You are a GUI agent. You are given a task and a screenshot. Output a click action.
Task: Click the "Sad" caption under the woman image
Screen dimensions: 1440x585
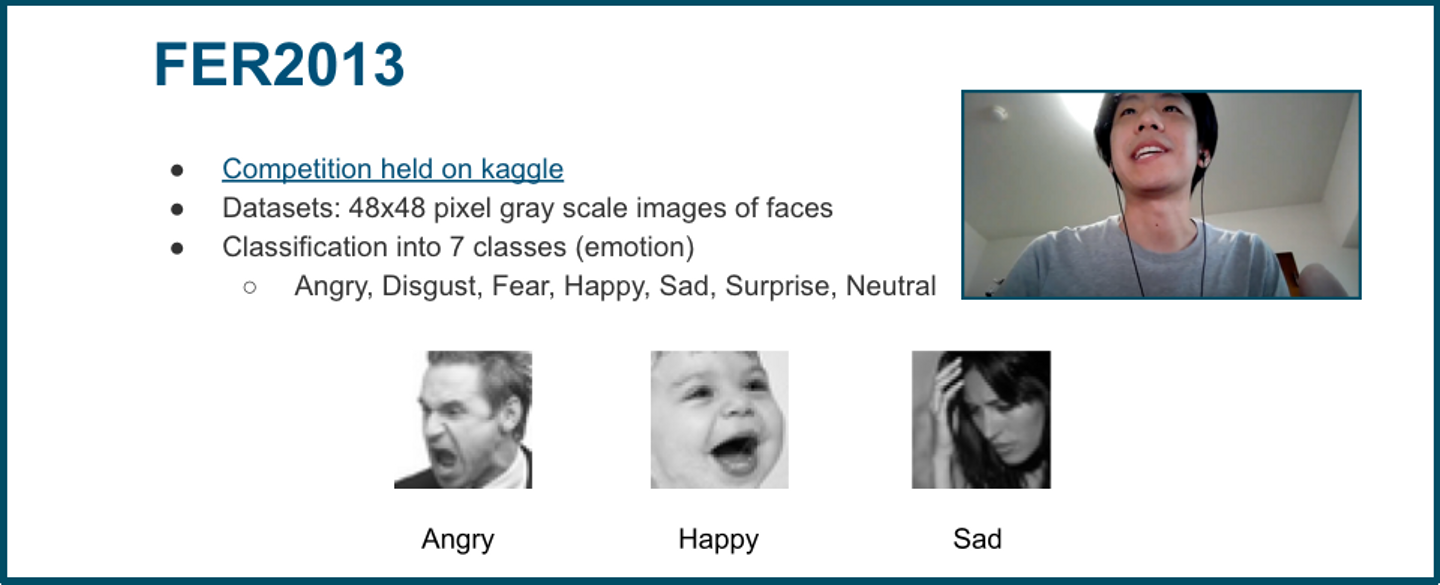pos(977,539)
